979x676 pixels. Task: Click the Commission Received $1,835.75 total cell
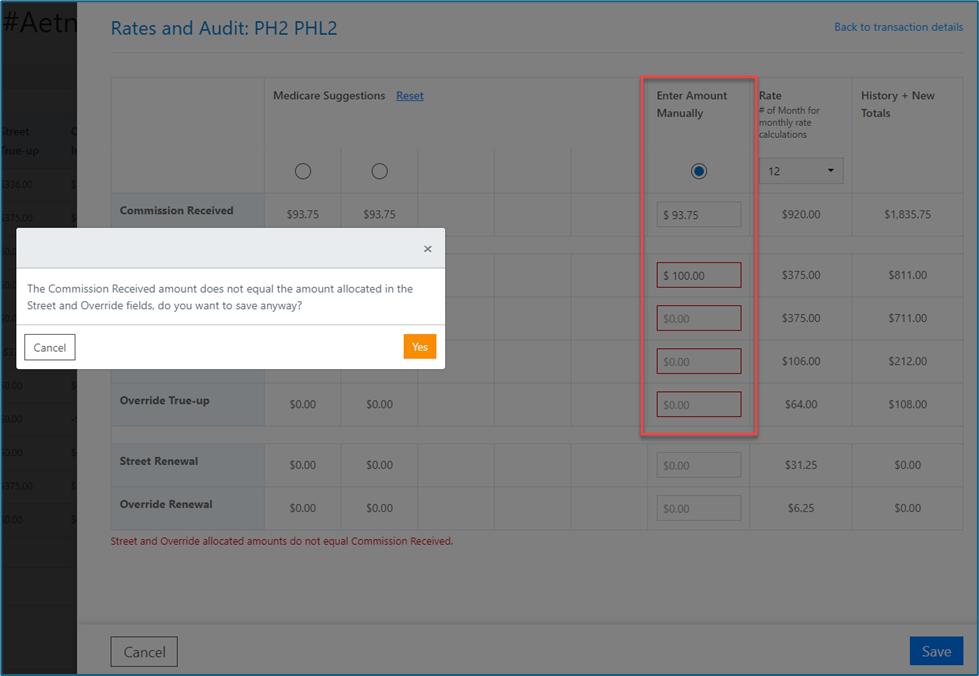point(907,215)
